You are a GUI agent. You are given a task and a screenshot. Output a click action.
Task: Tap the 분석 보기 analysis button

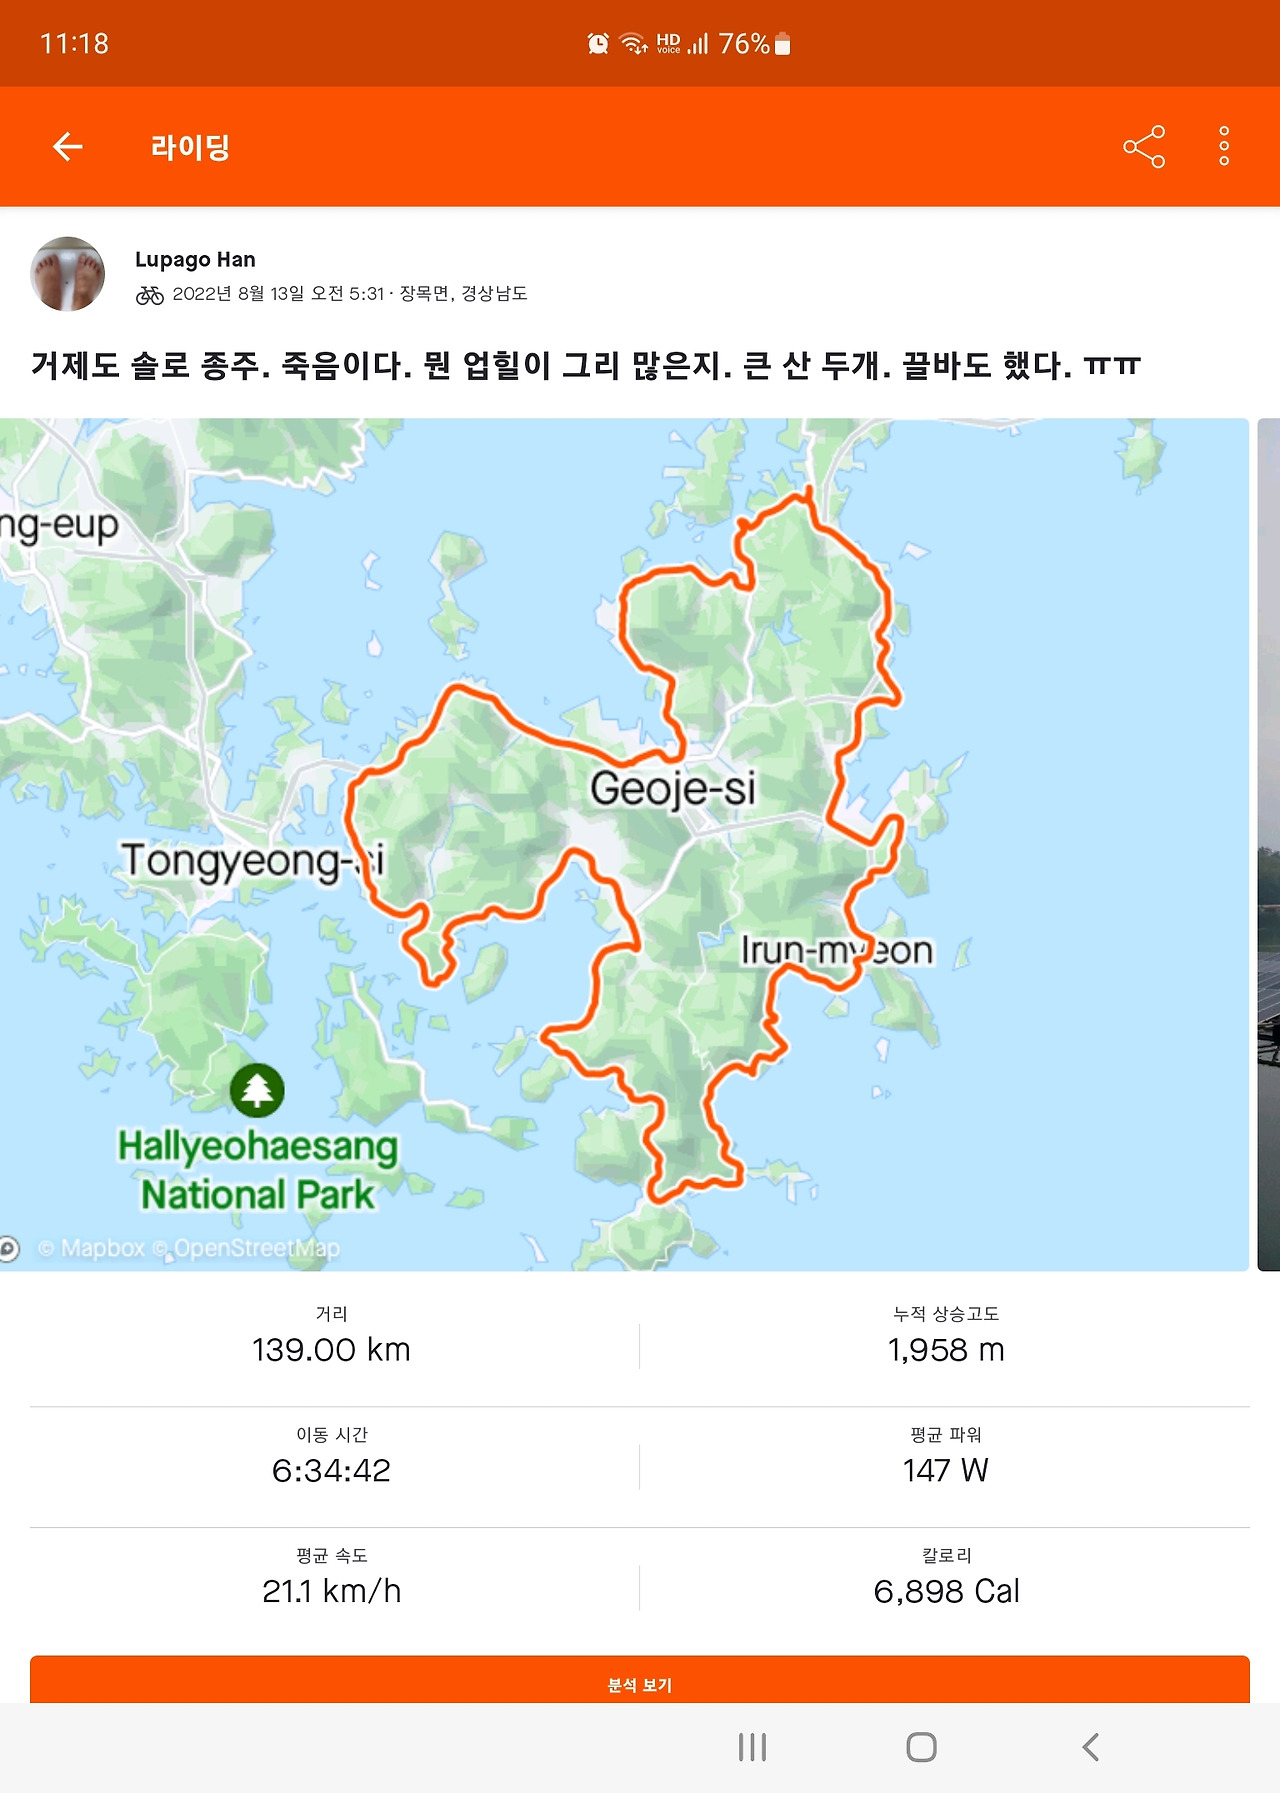[640, 1684]
